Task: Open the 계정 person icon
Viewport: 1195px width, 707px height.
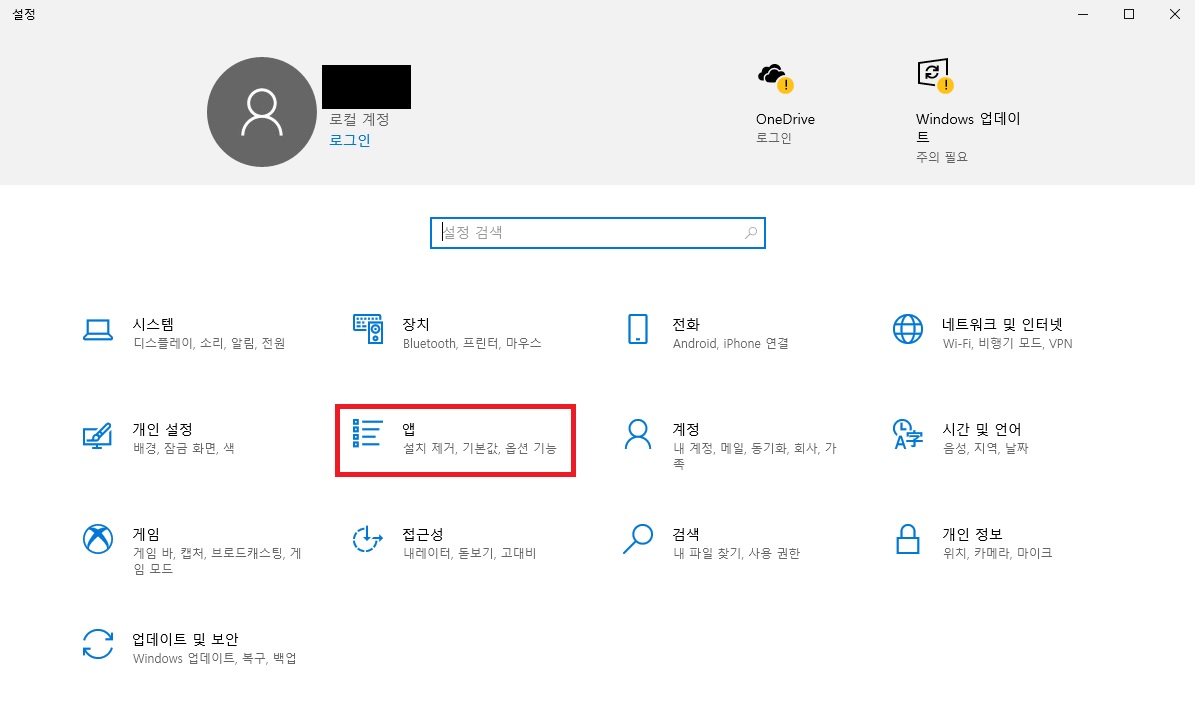Action: 638,434
